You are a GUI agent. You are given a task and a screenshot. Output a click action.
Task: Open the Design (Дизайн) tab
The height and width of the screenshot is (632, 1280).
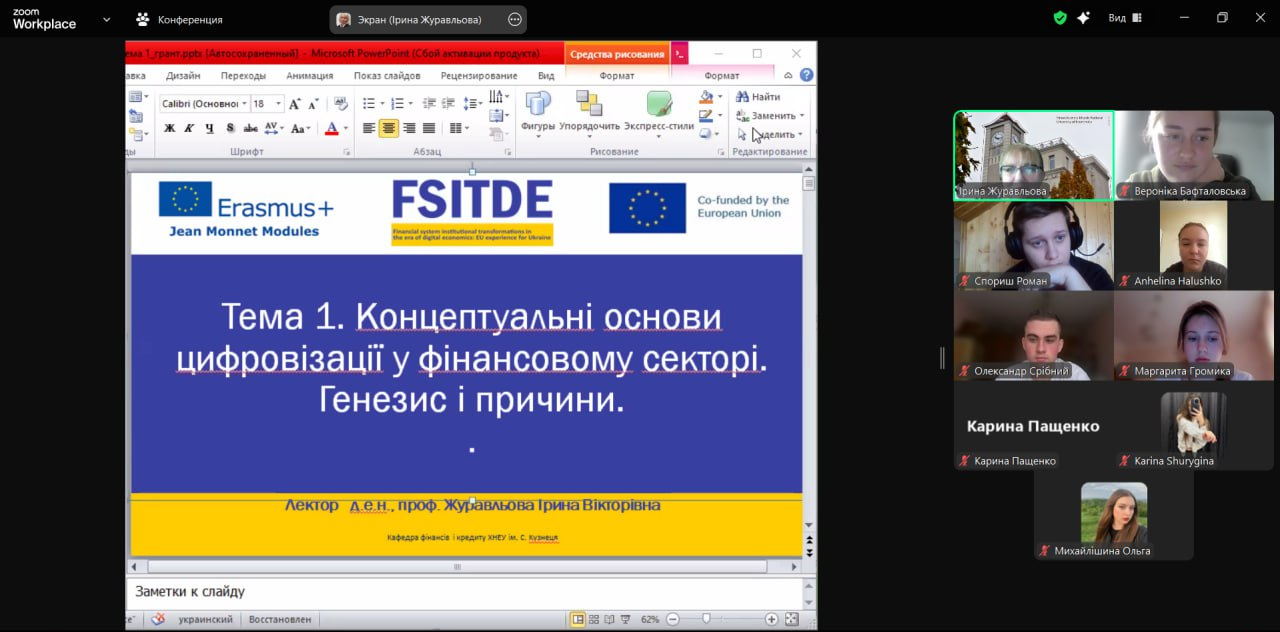point(183,75)
